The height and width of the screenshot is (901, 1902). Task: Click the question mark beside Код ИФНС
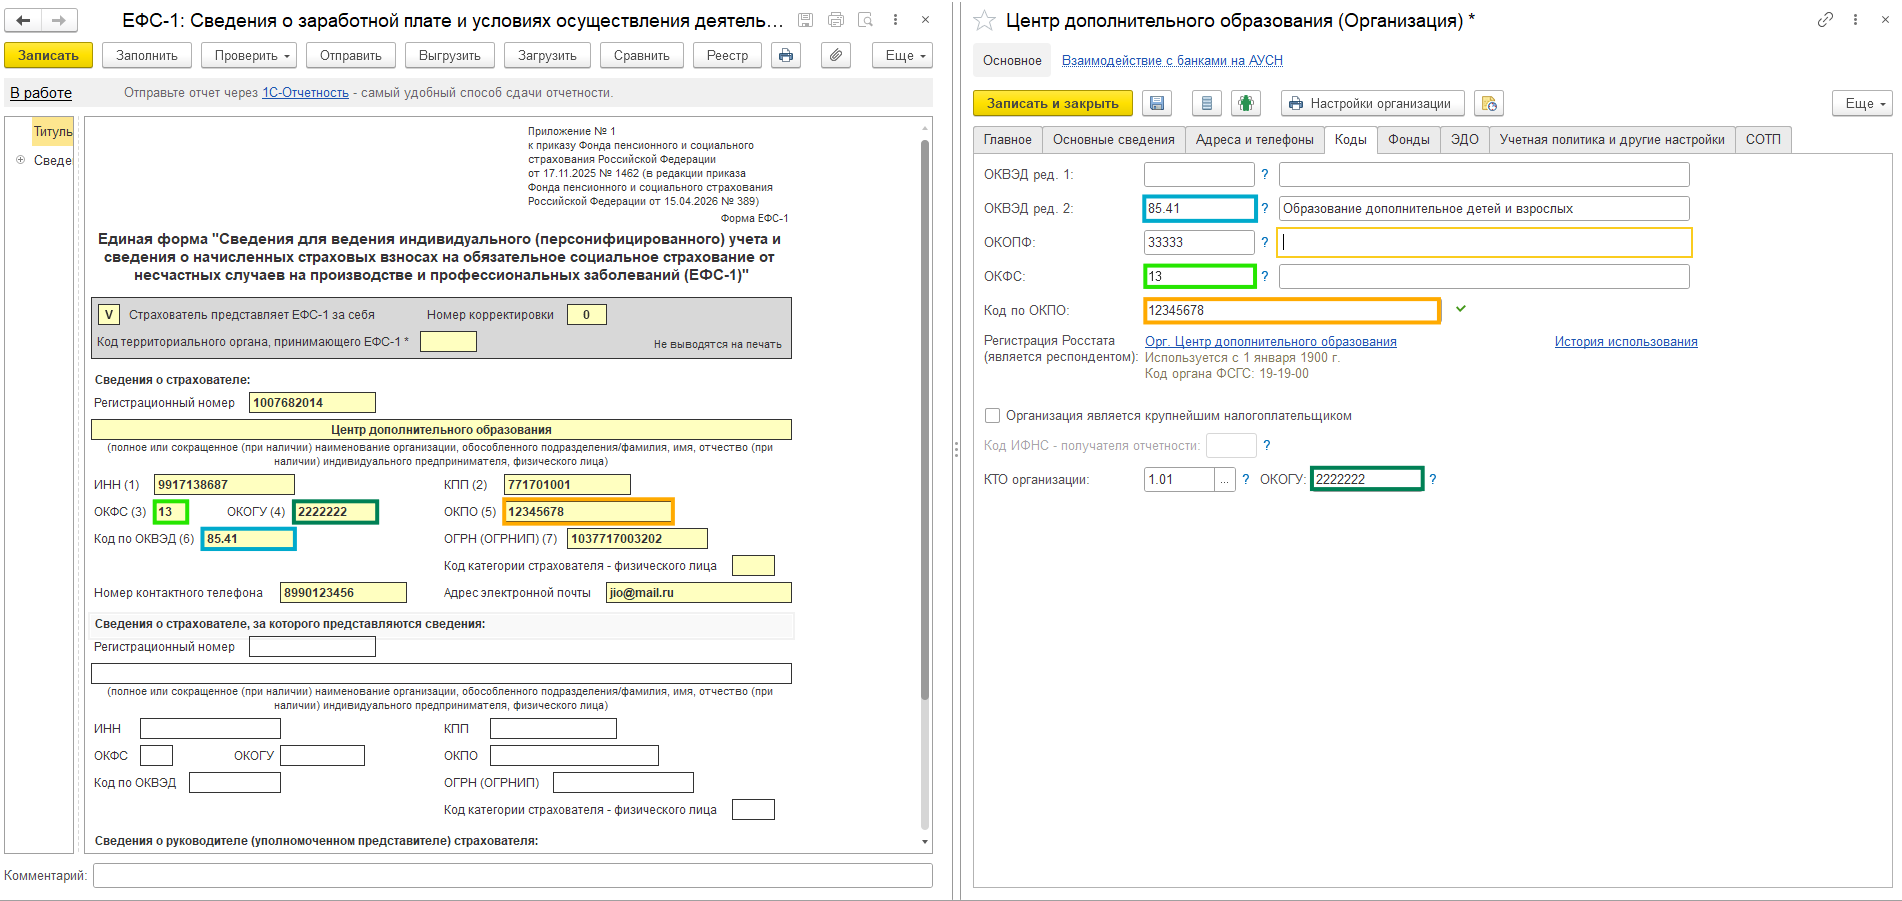pyautogui.click(x=1267, y=445)
